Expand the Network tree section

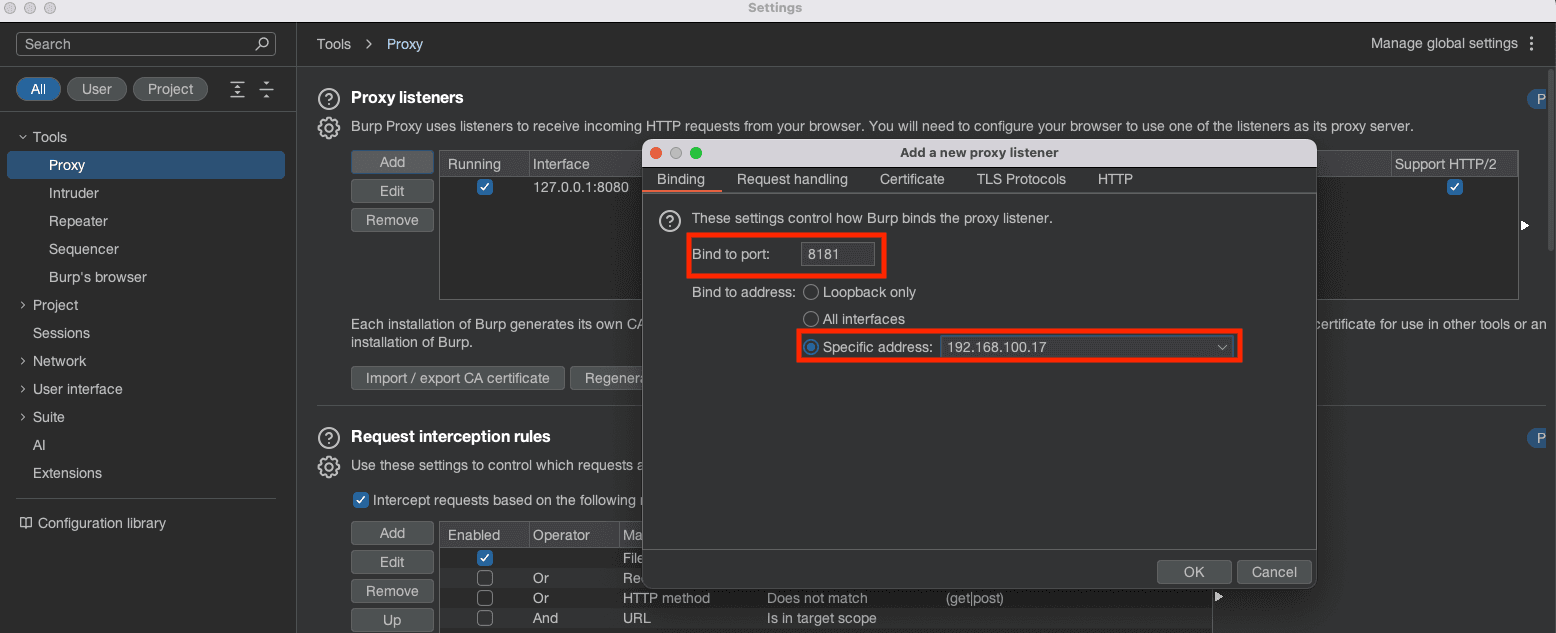[24, 361]
